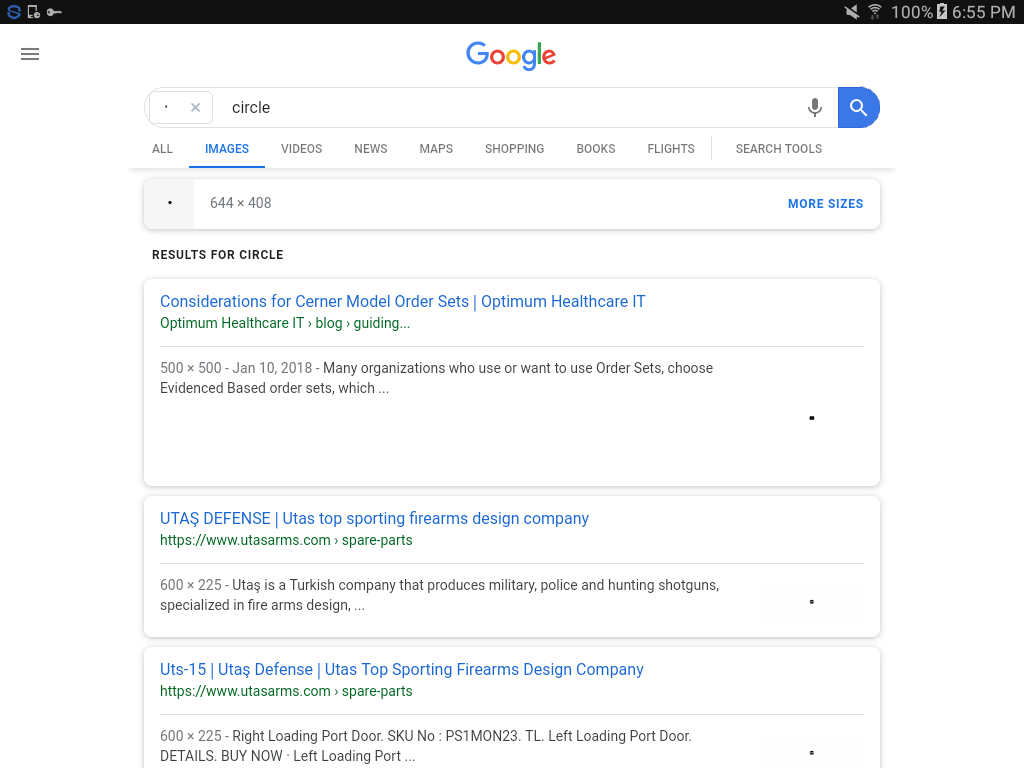Tap the device-cast icon in the status bar

click(34, 12)
